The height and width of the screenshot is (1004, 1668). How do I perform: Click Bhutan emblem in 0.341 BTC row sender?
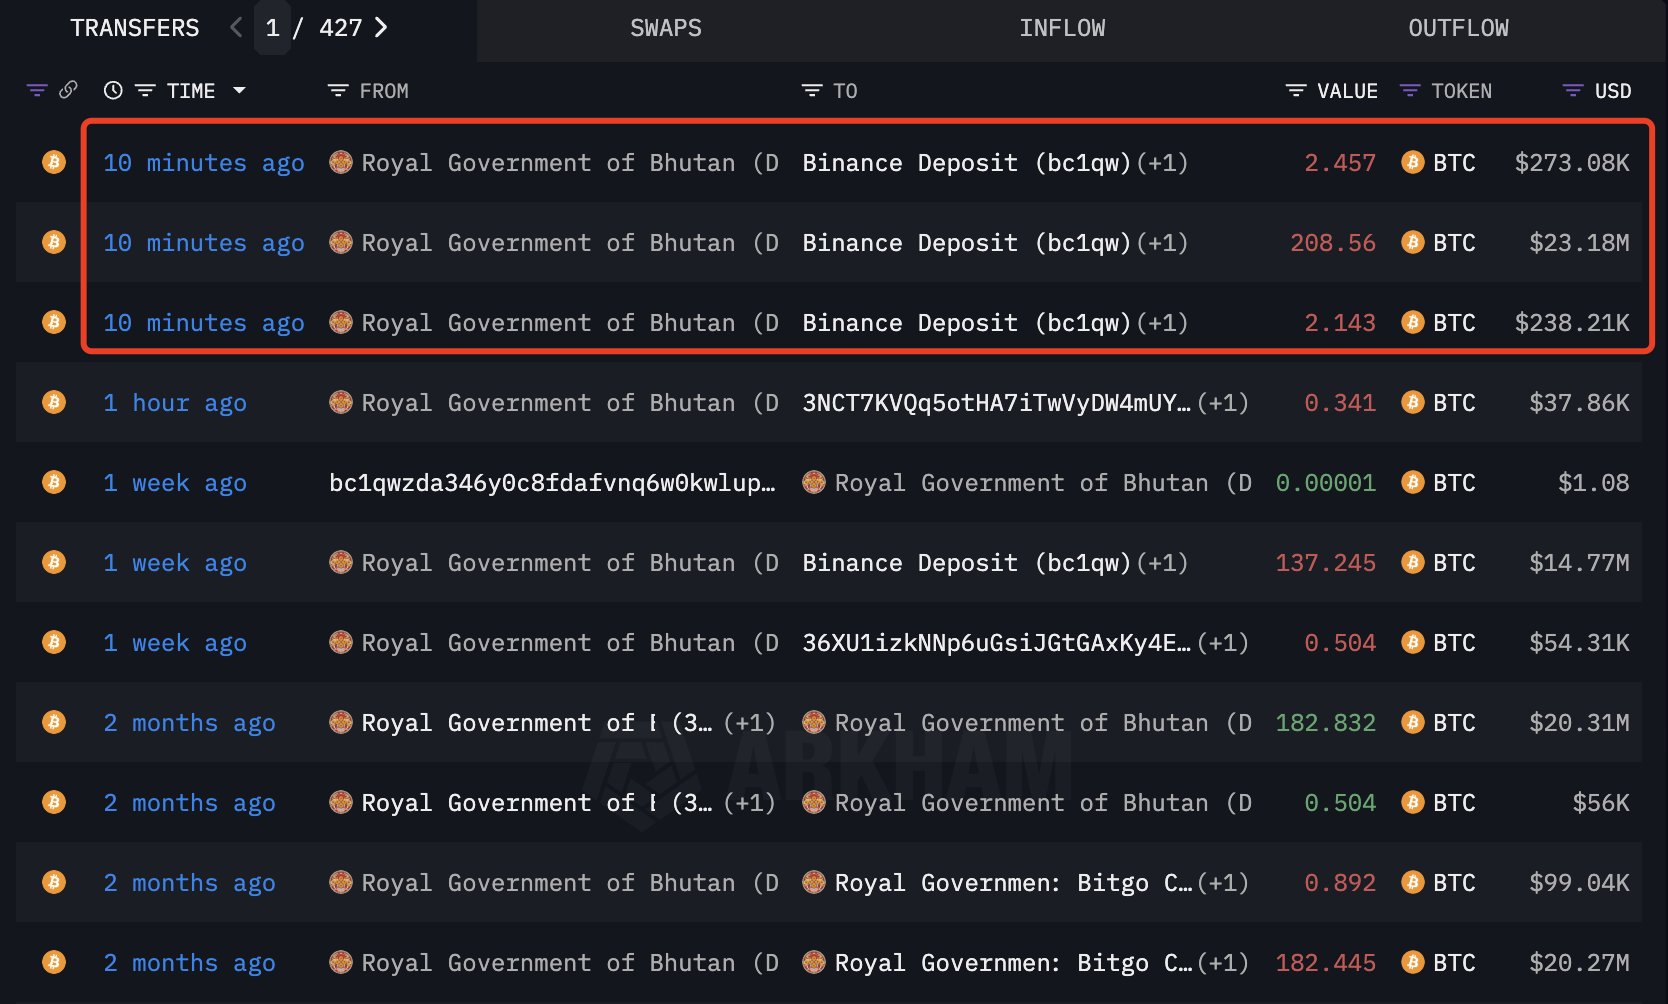tap(341, 402)
